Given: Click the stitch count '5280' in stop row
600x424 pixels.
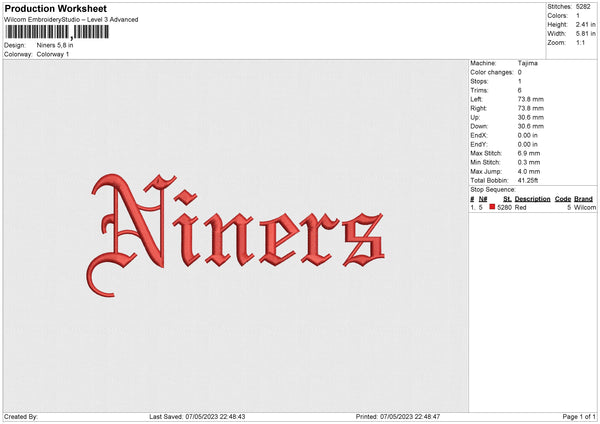Looking at the screenshot, I should [x=504, y=207].
